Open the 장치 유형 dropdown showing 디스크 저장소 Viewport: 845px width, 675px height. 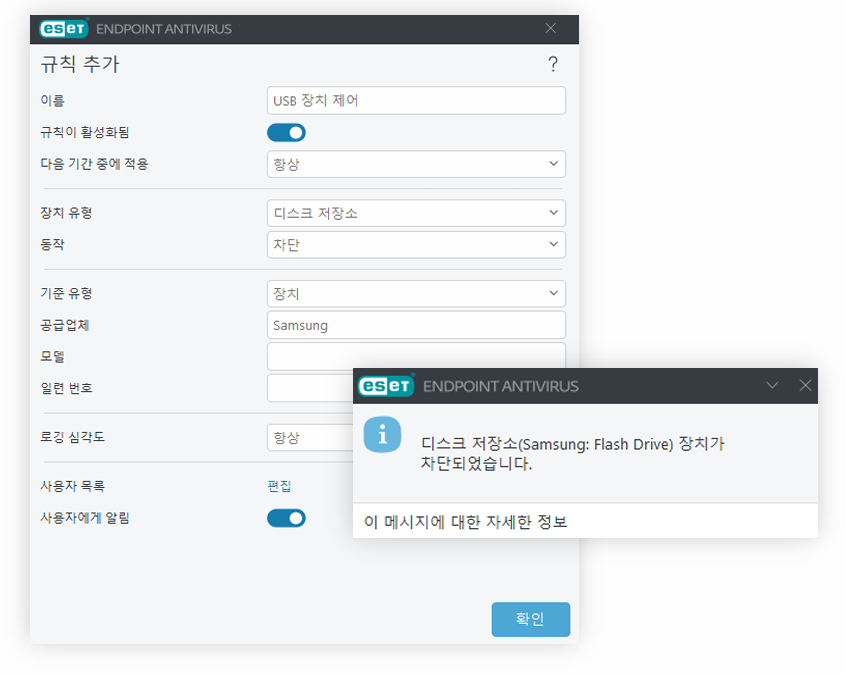tap(416, 213)
